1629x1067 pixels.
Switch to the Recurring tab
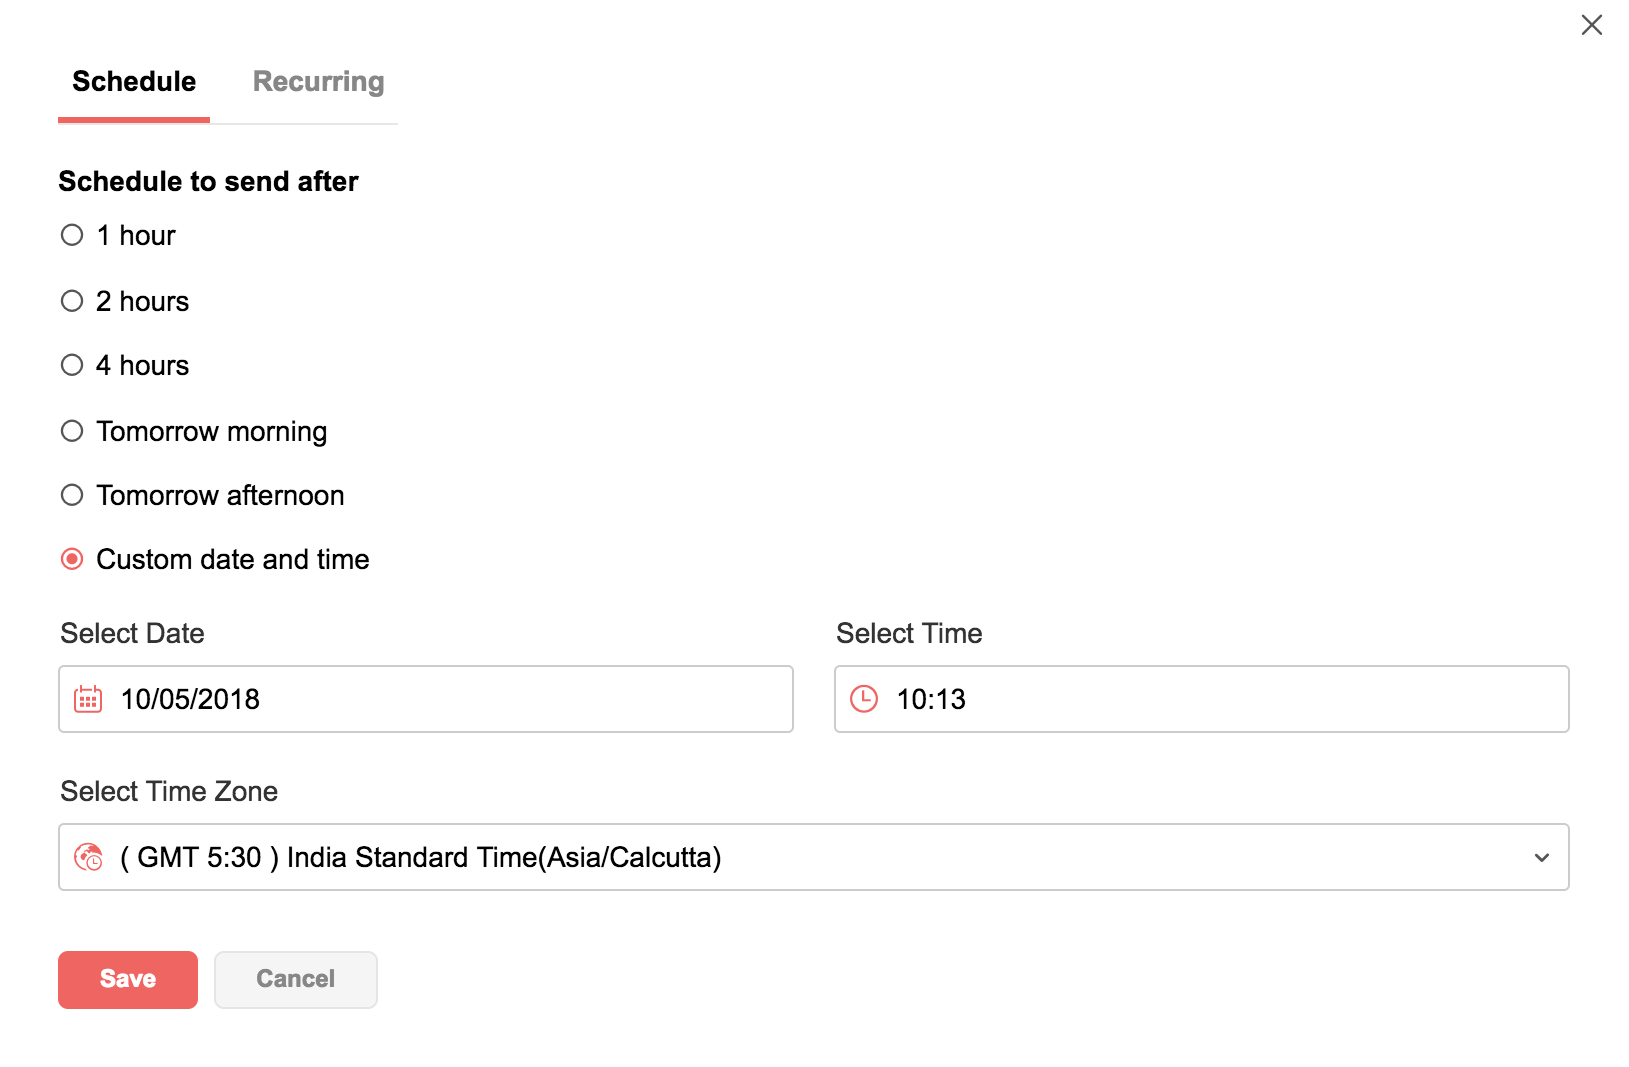[x=318, y=82]
